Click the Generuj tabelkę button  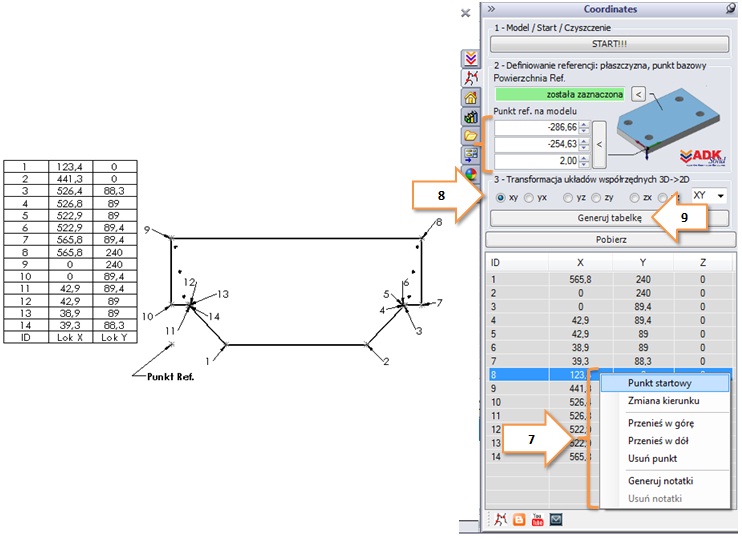click(610, 218)
